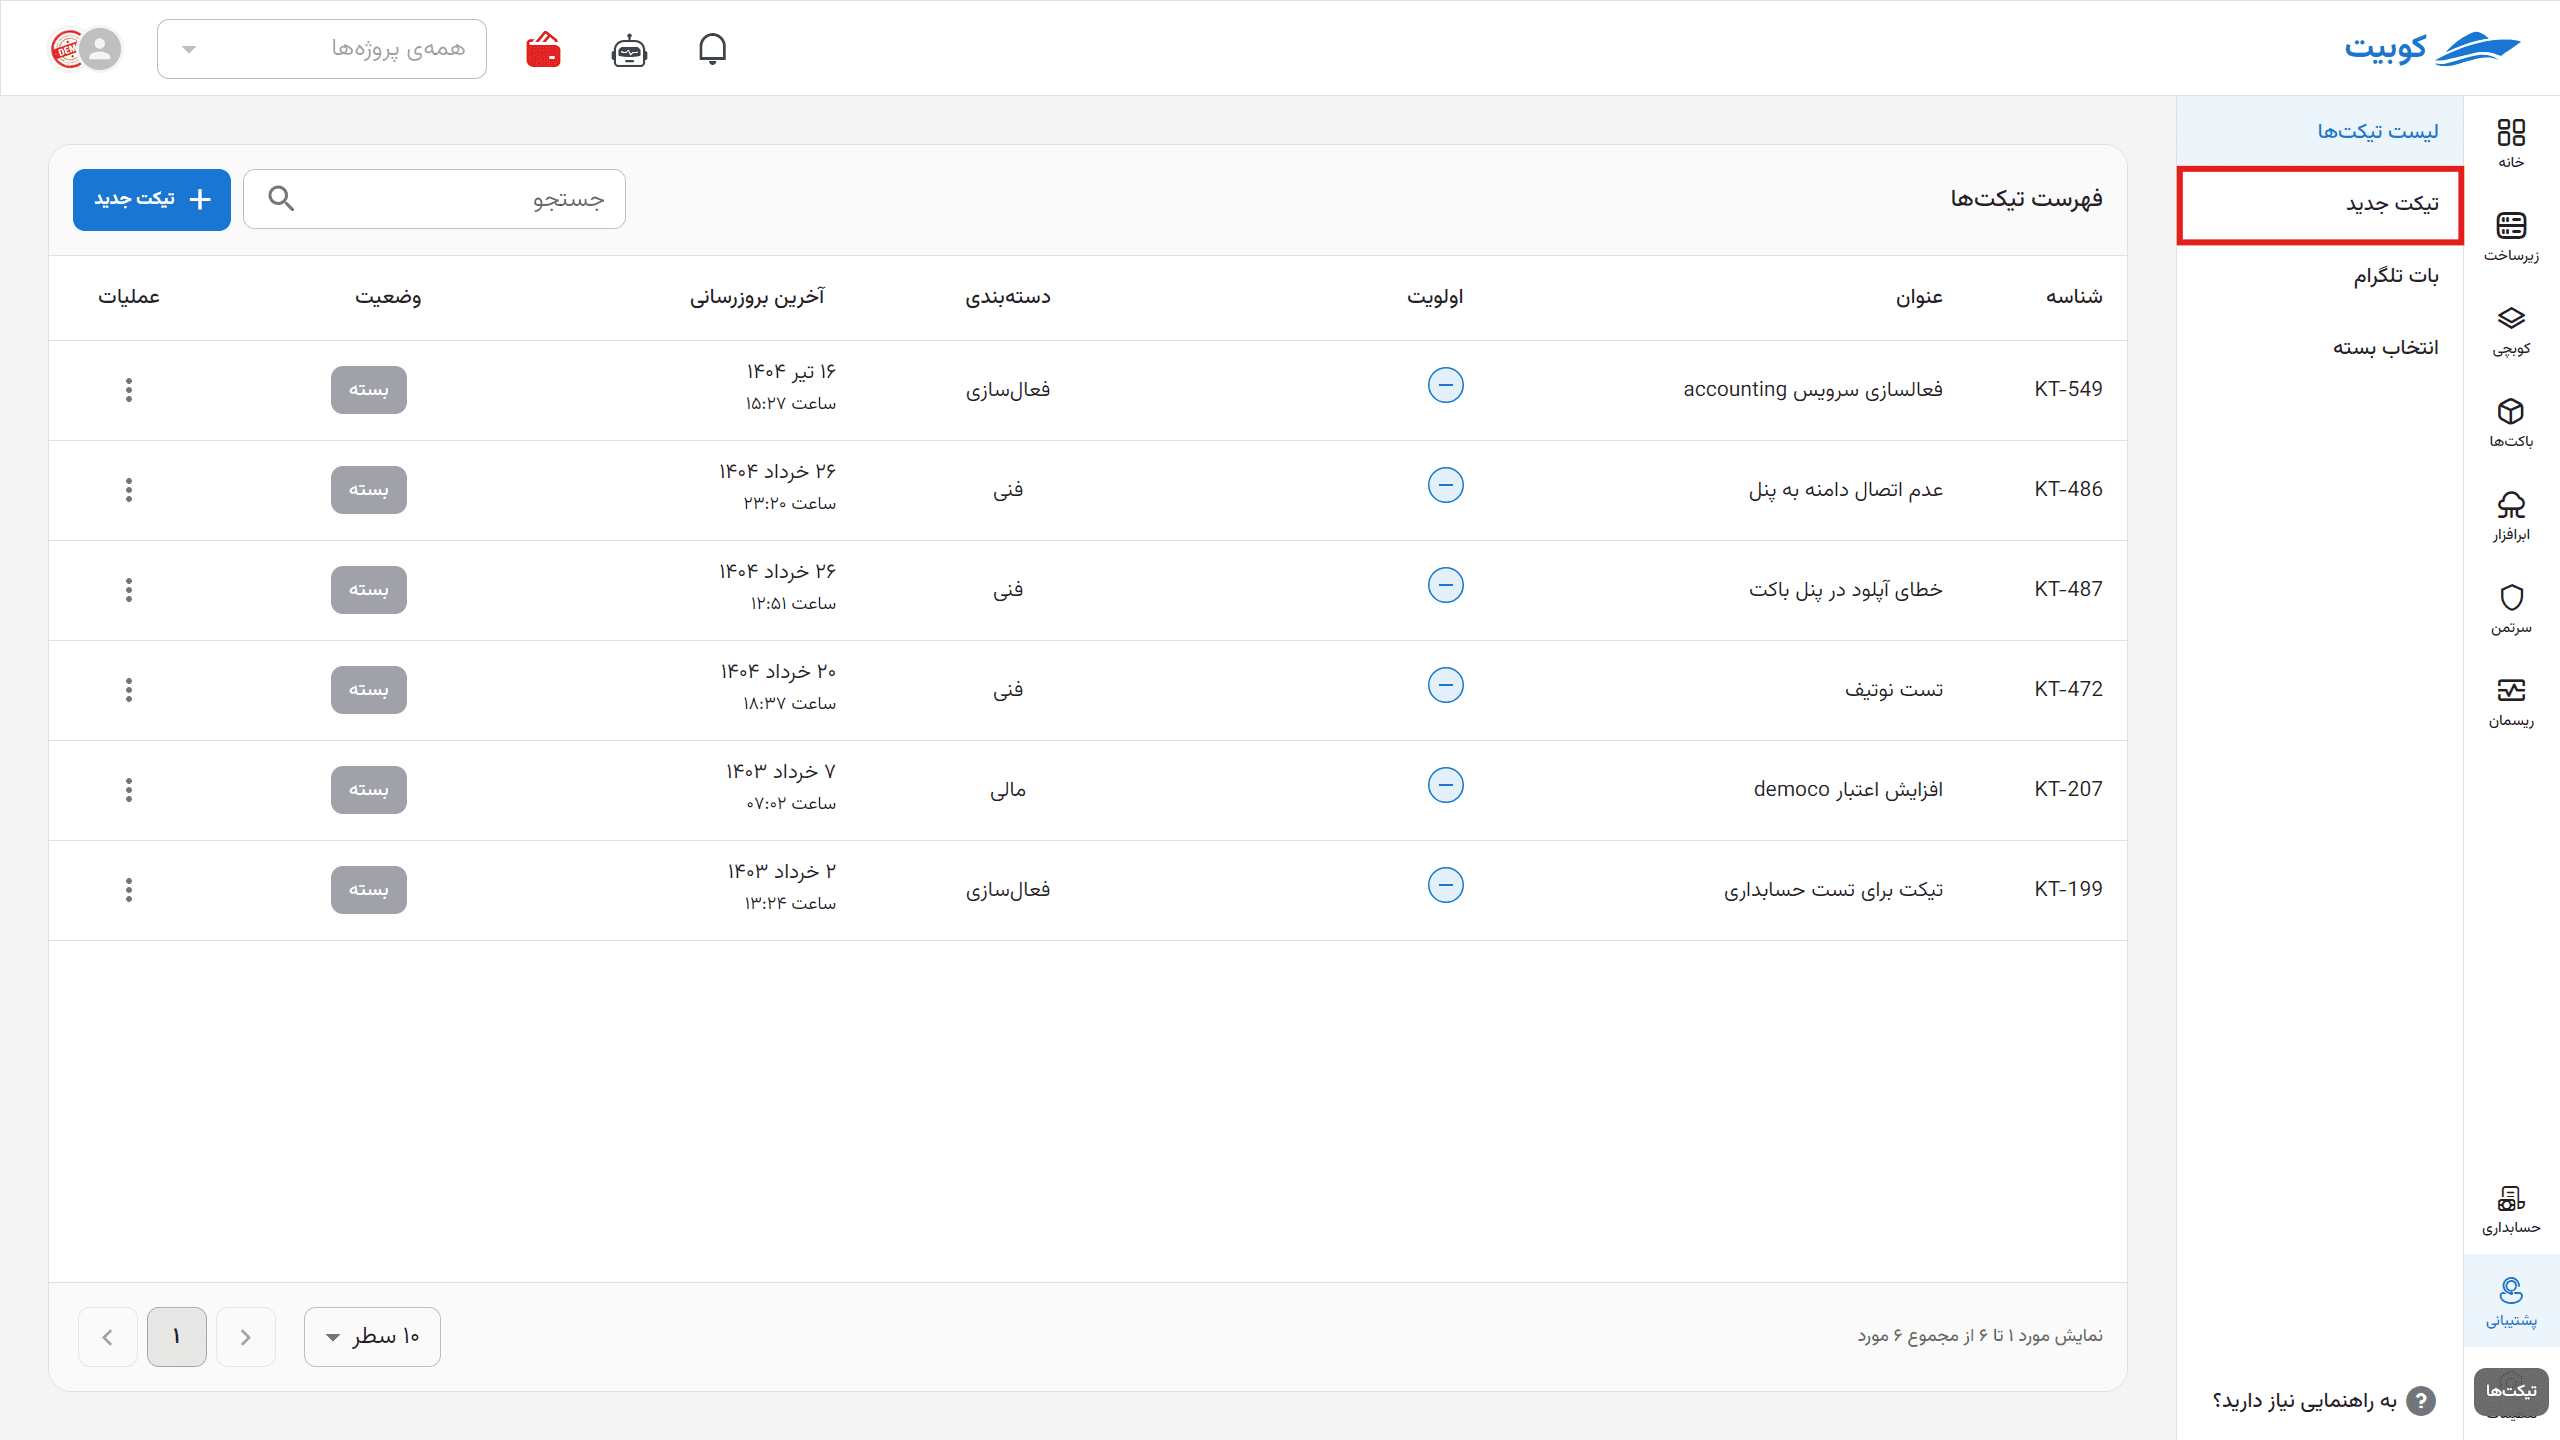Open ابرافزار sidebar section

point(2511,516)
